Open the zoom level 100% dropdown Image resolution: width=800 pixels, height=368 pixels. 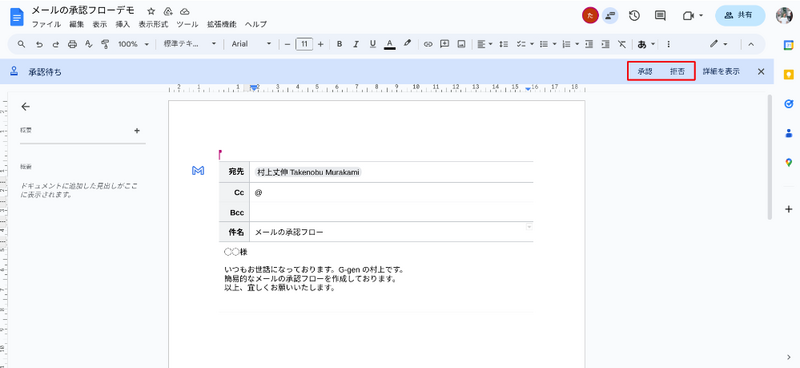click(133, 44)
